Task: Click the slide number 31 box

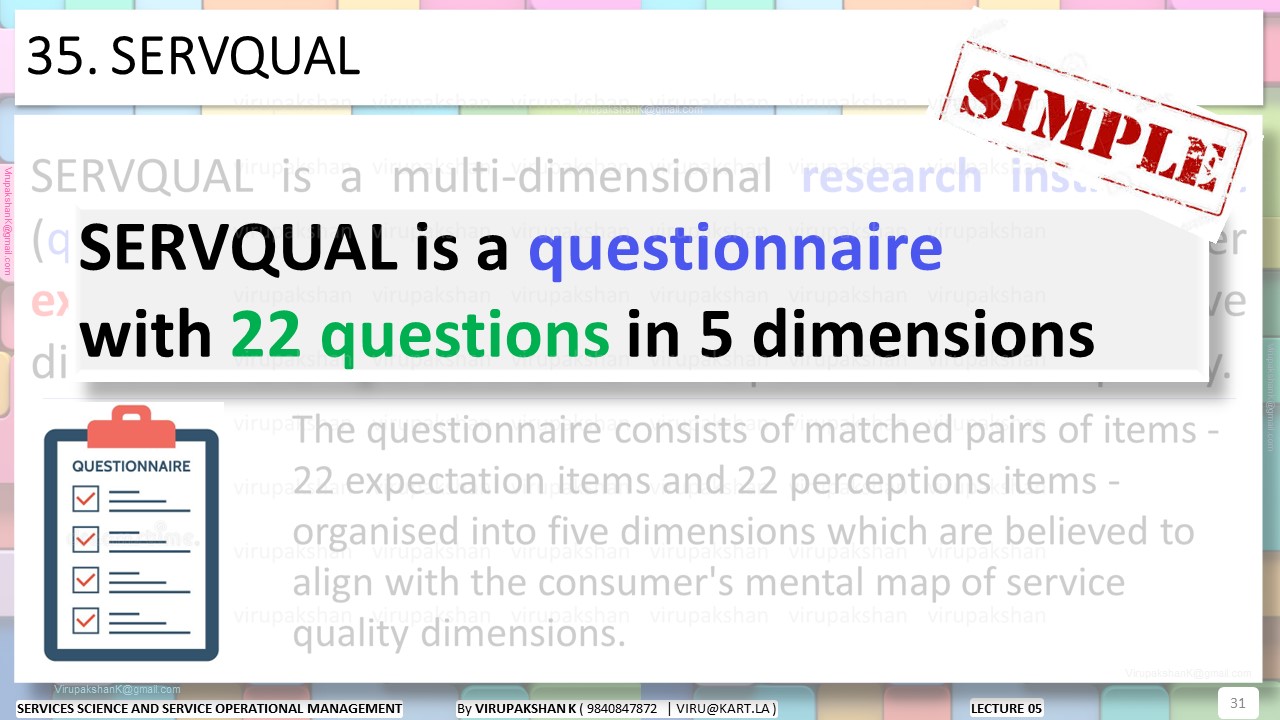Action: tap(1237, 702)
